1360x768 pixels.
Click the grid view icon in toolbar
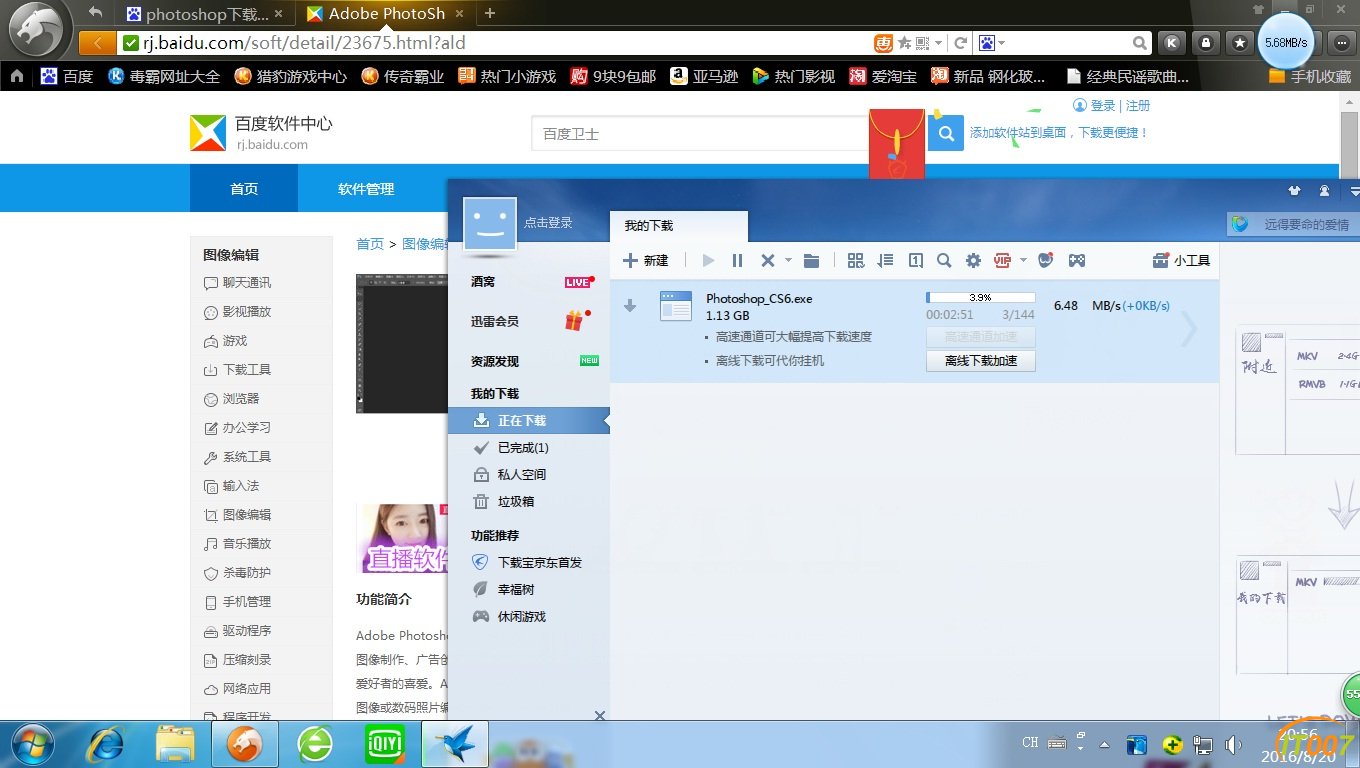click(x=855, y=260)
